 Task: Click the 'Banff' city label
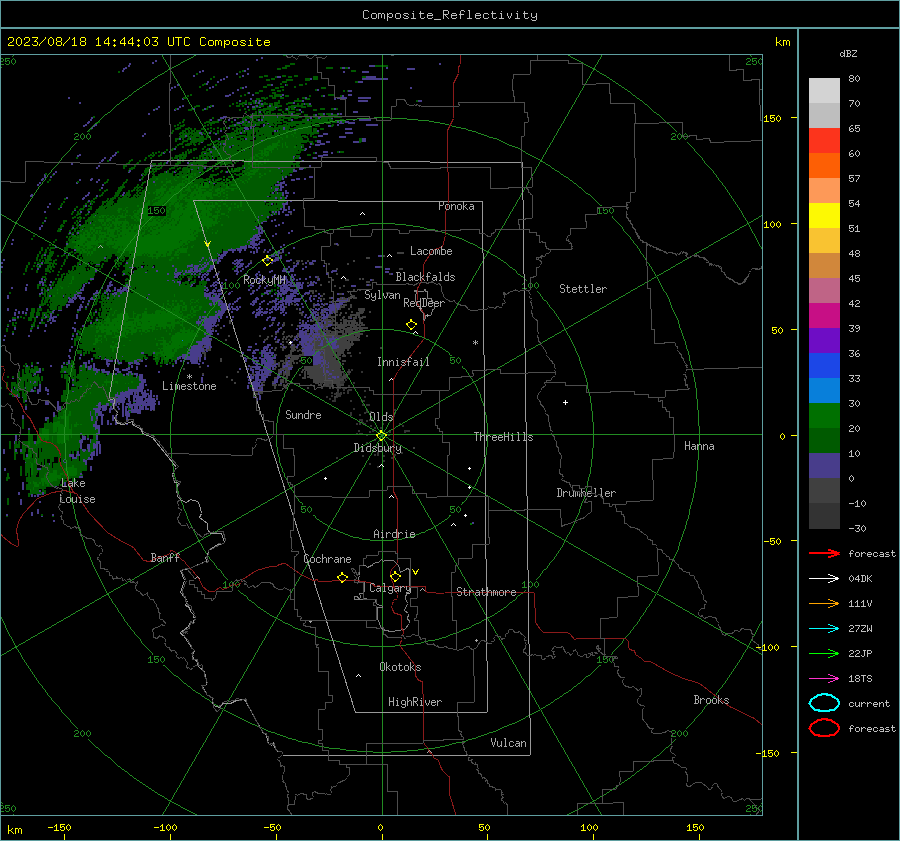pyautogui.click(x=165, y=558)
